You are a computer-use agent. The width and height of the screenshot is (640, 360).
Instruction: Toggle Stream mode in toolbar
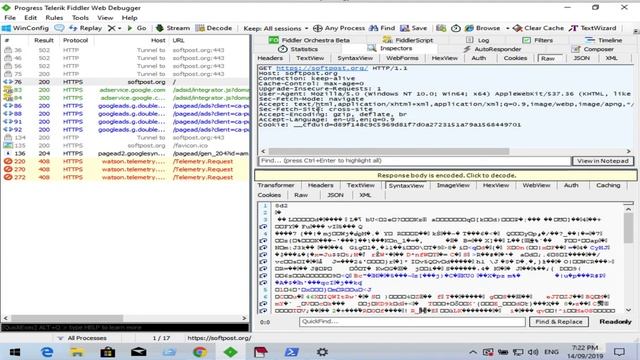[x=173, y=28]
